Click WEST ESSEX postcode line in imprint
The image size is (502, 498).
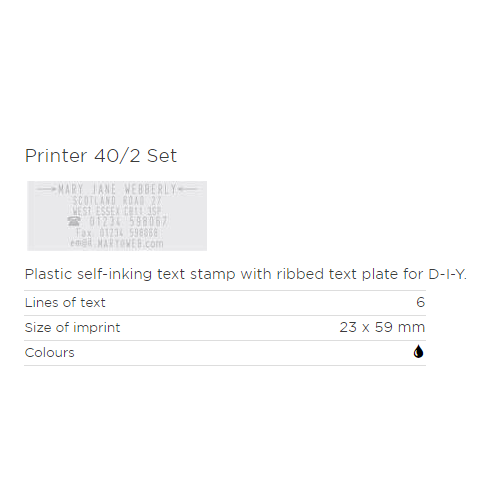(117, 211)
